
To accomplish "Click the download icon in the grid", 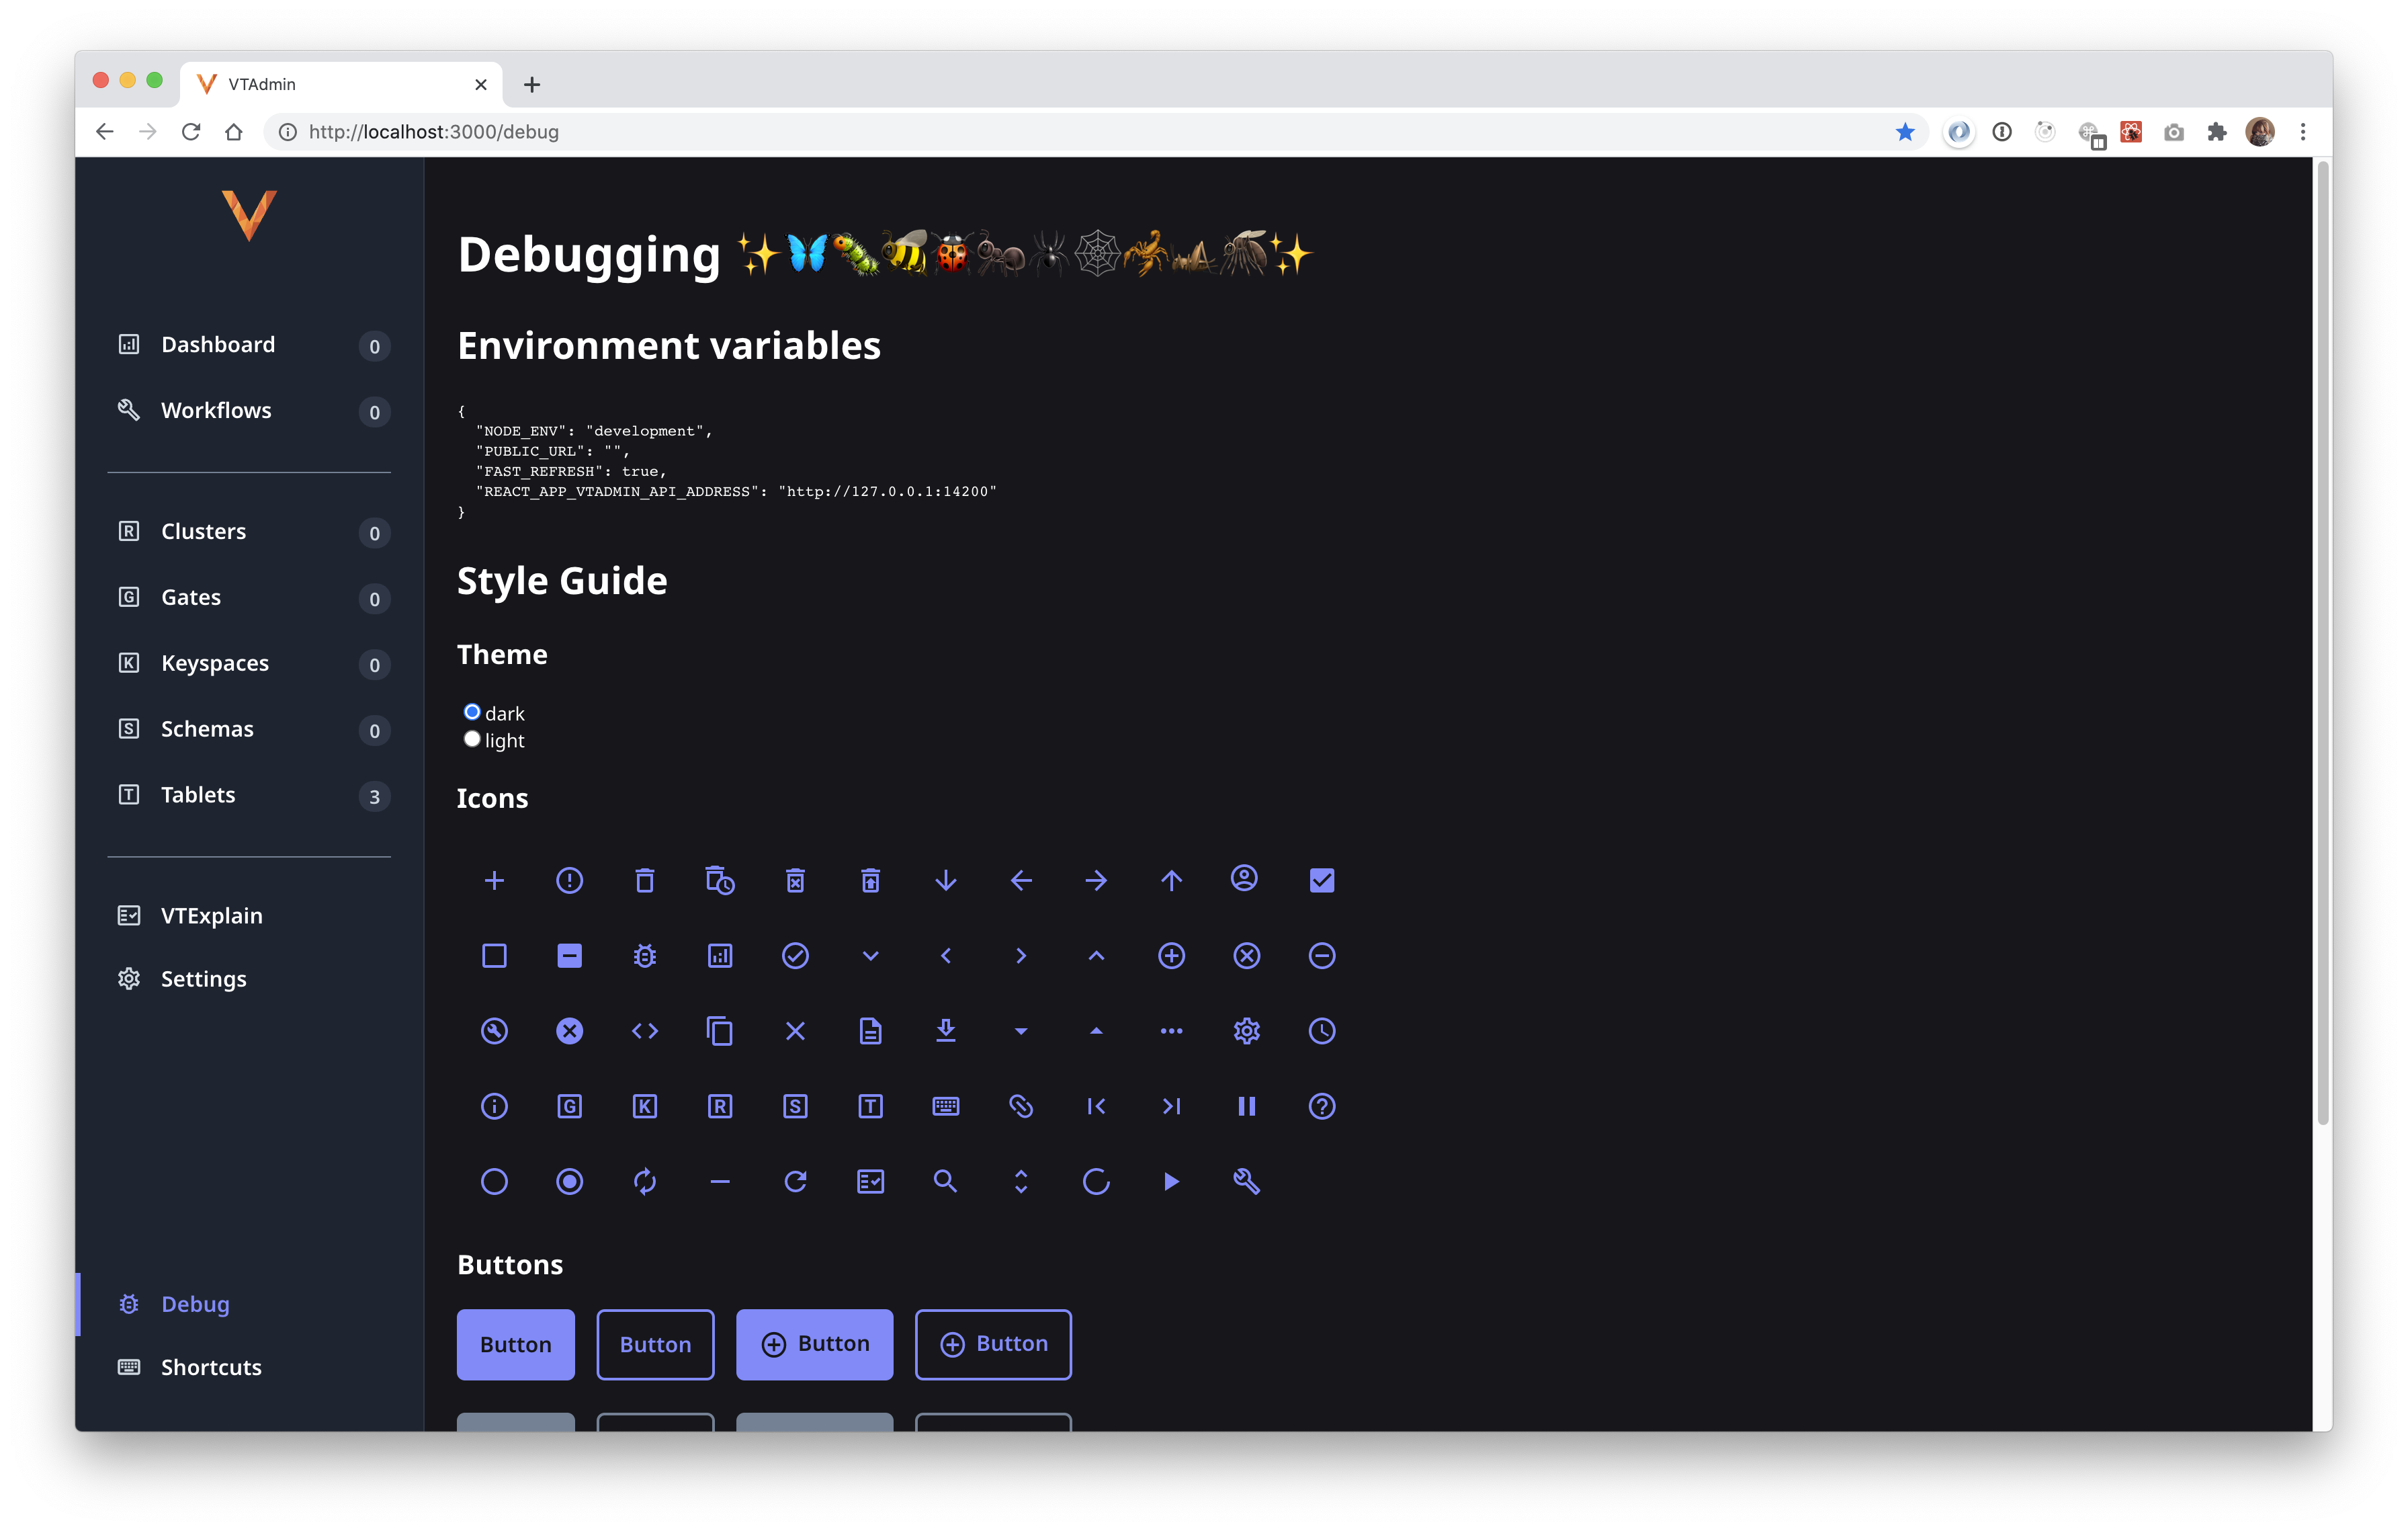I will [x=945, y=1030].
